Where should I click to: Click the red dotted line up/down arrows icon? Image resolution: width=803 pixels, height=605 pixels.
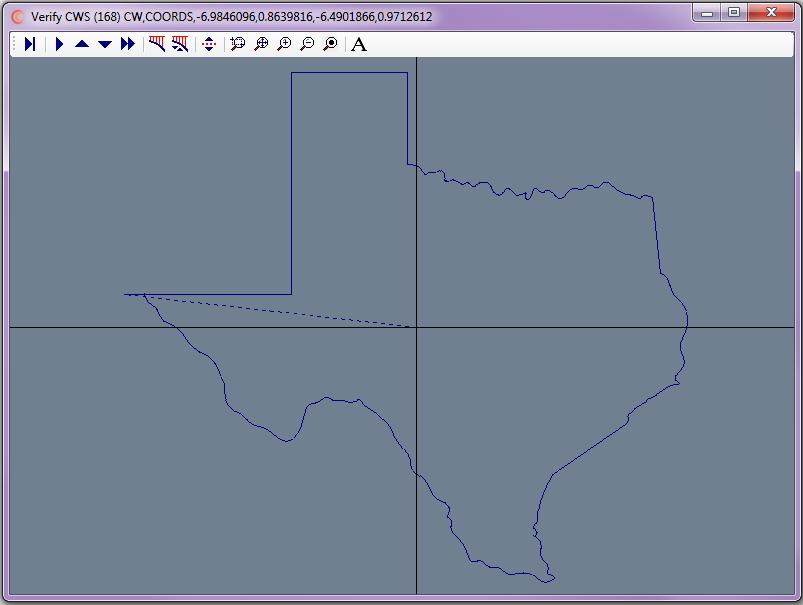click(208, 44)
